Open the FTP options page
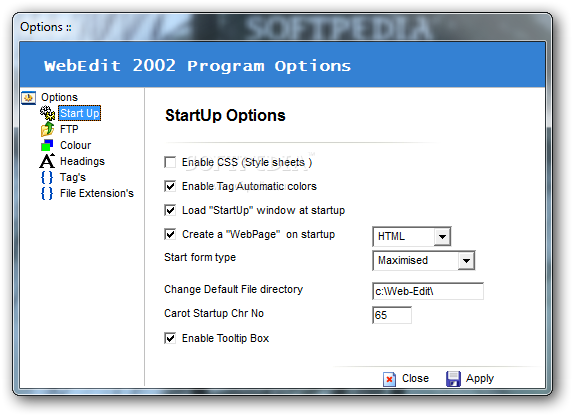Viewport: 573px width, 416px height. tap(69, 129)
